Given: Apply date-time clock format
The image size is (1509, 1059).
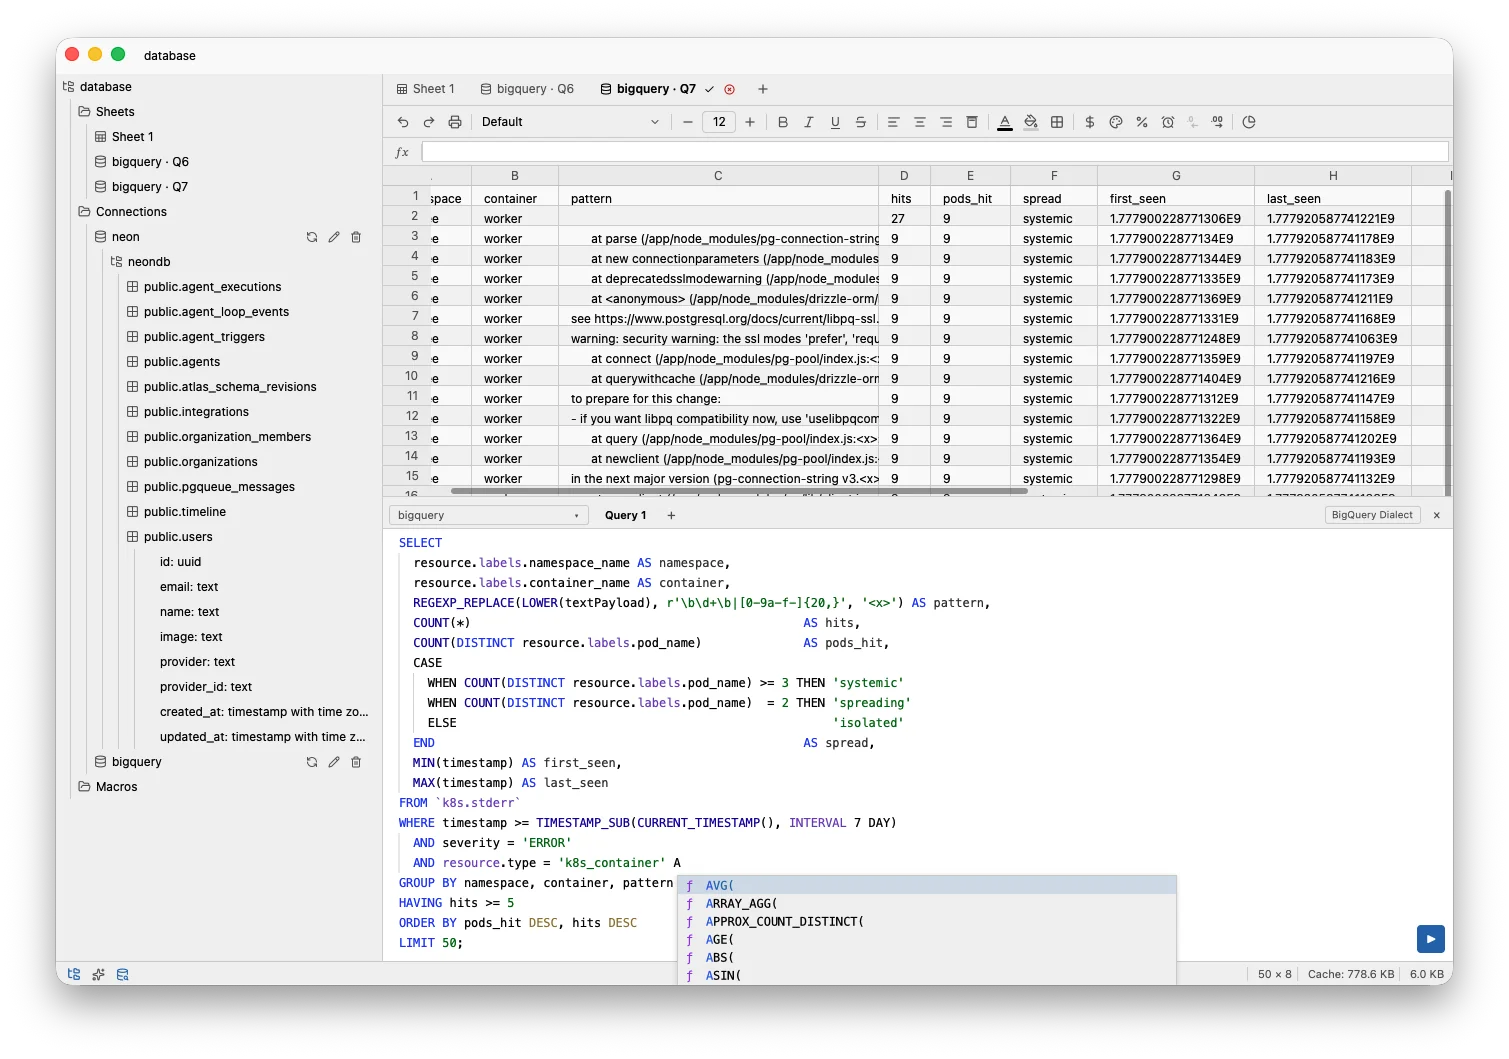Looking at the screenshot, I should (x=1168, y=122).
